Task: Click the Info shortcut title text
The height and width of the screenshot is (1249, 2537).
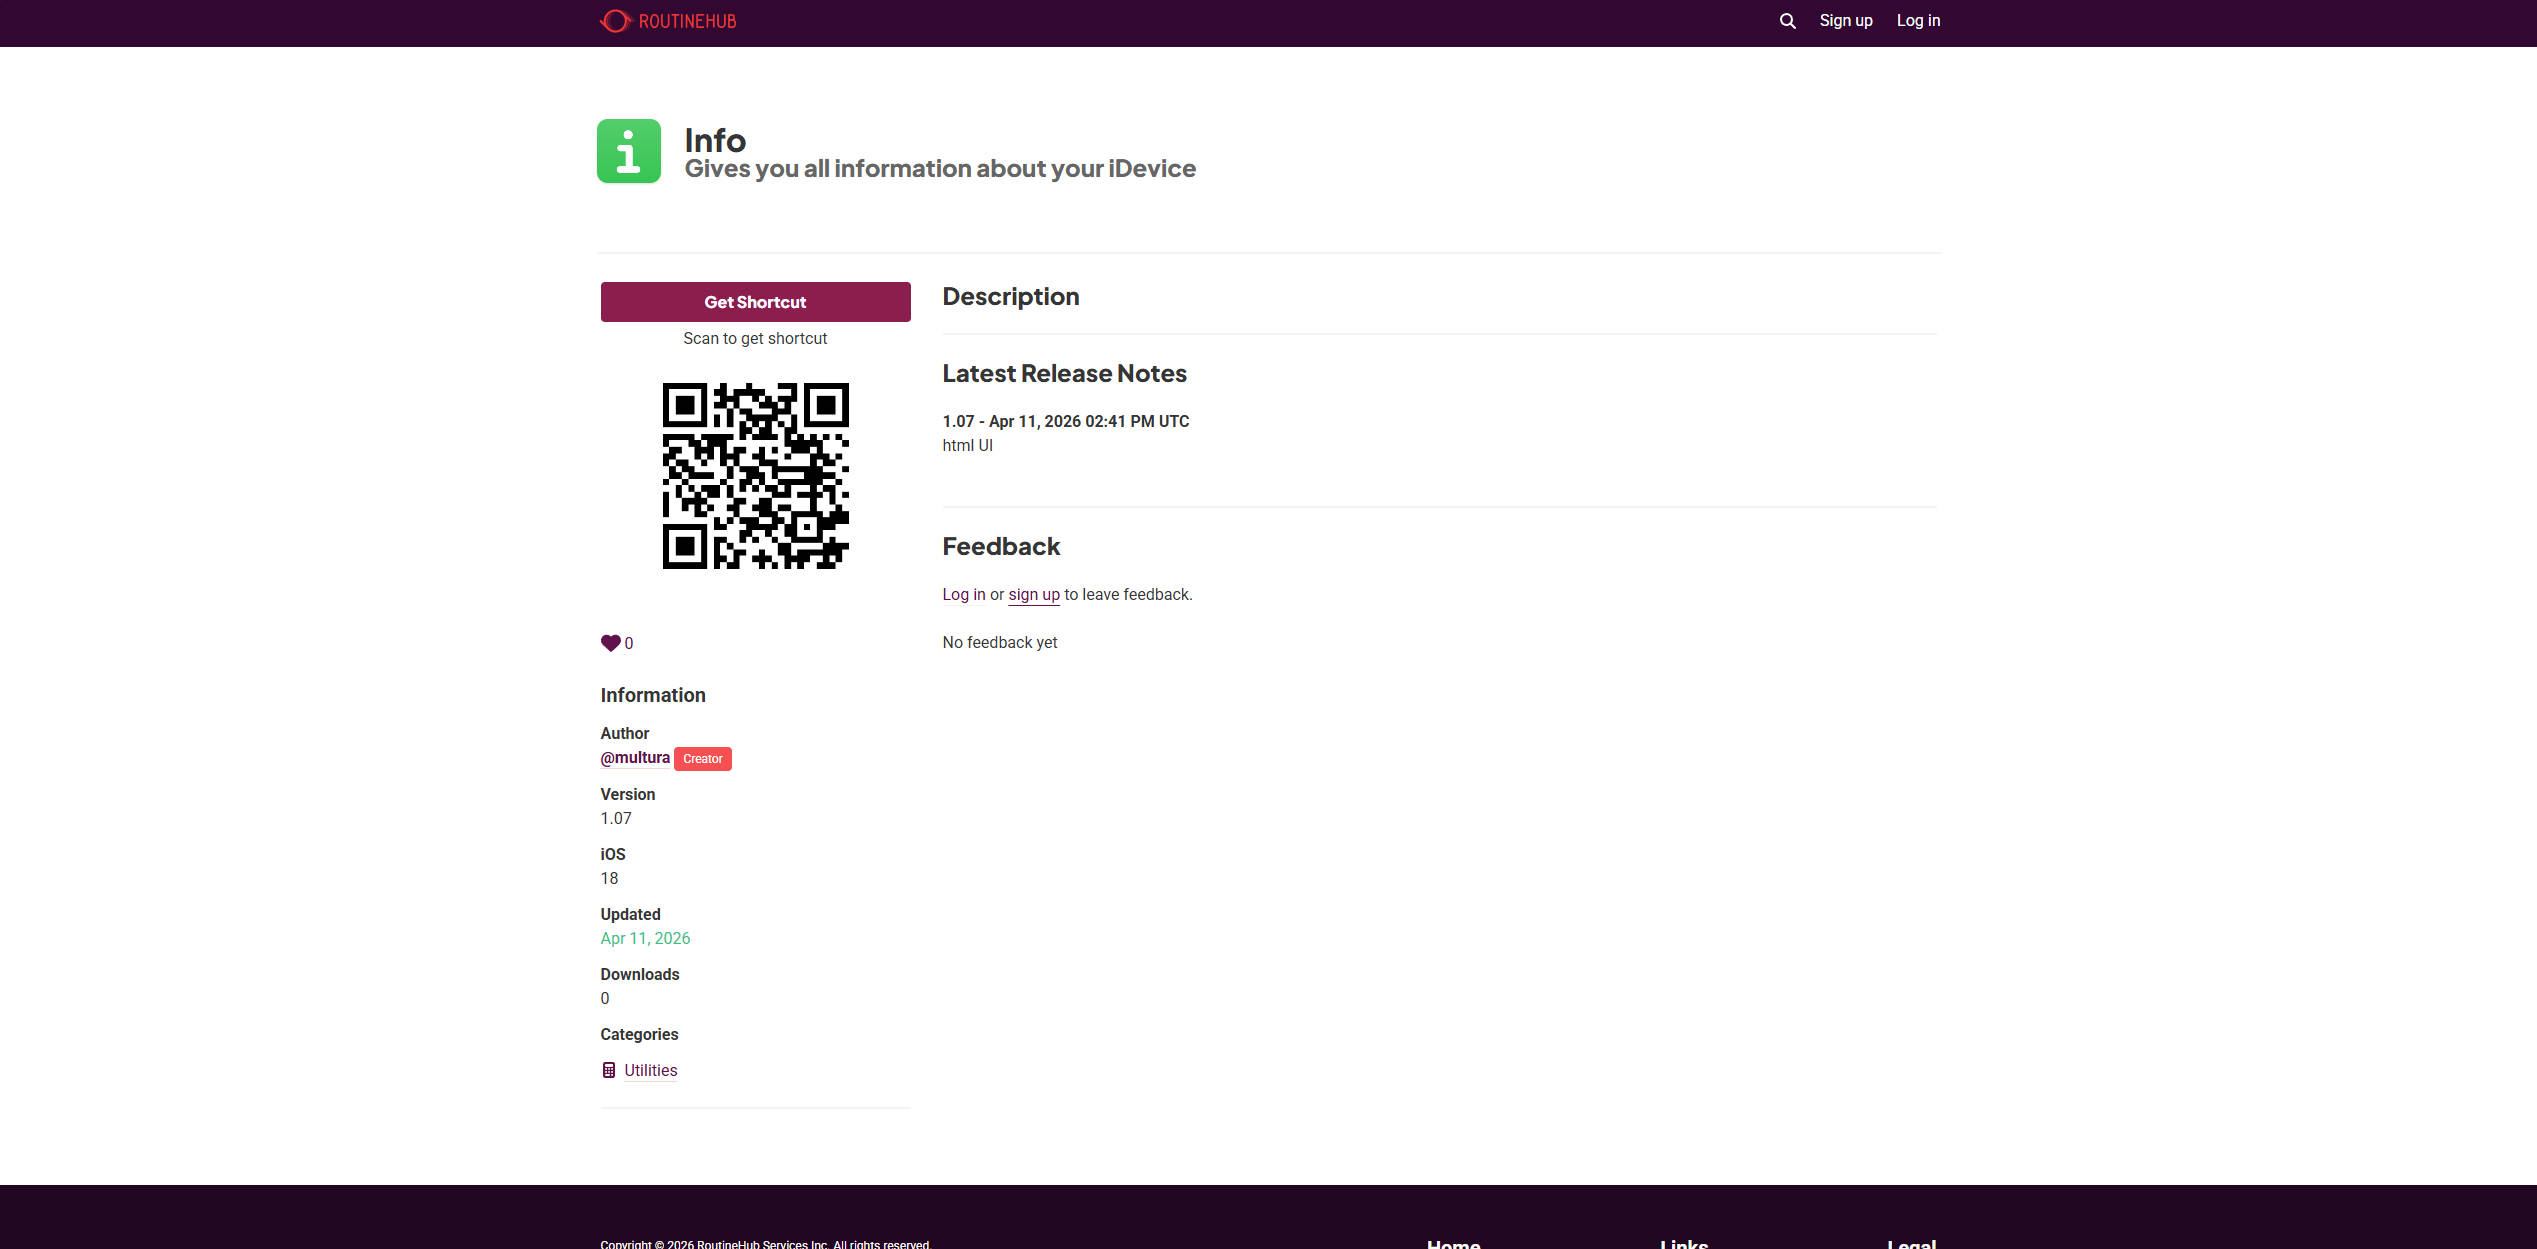Action: coord(715,140)
